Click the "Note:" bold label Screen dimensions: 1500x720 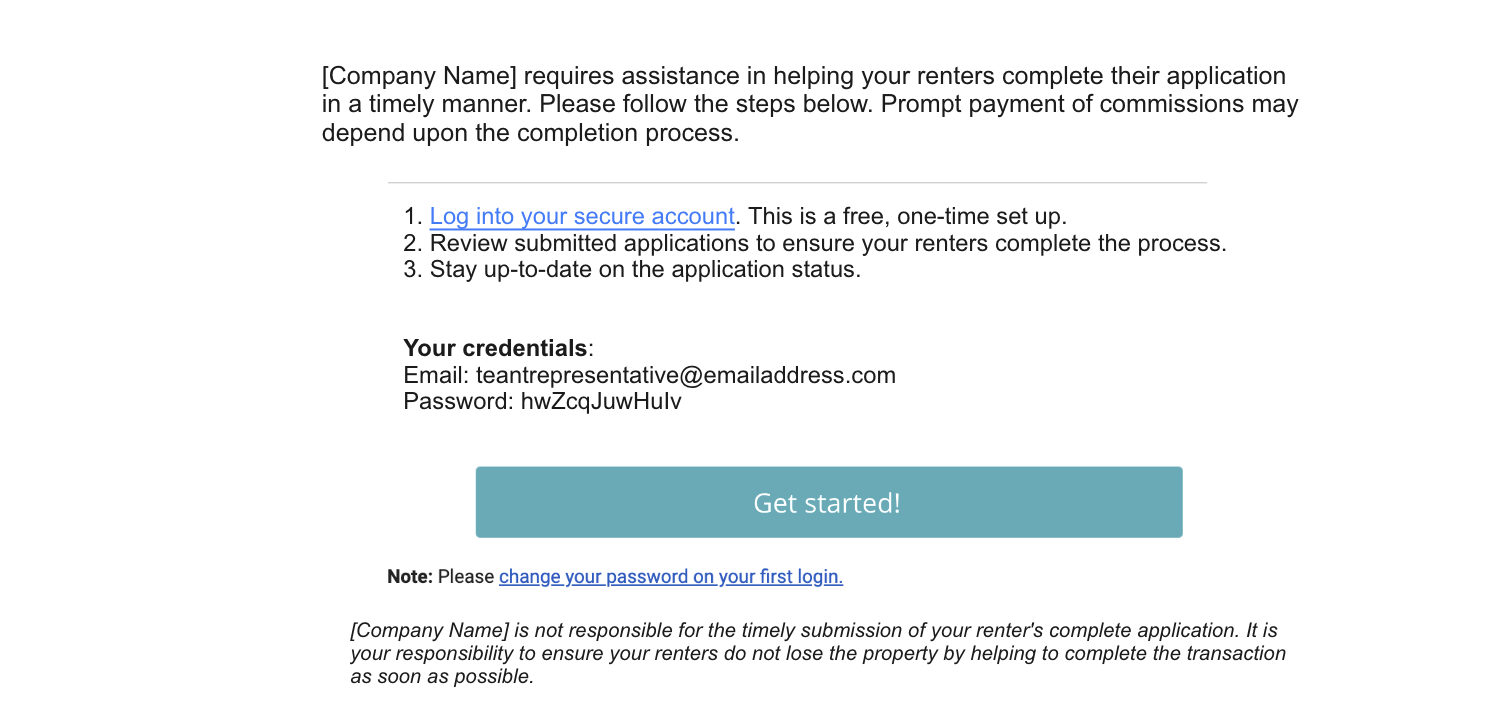[x=409, y=577]
